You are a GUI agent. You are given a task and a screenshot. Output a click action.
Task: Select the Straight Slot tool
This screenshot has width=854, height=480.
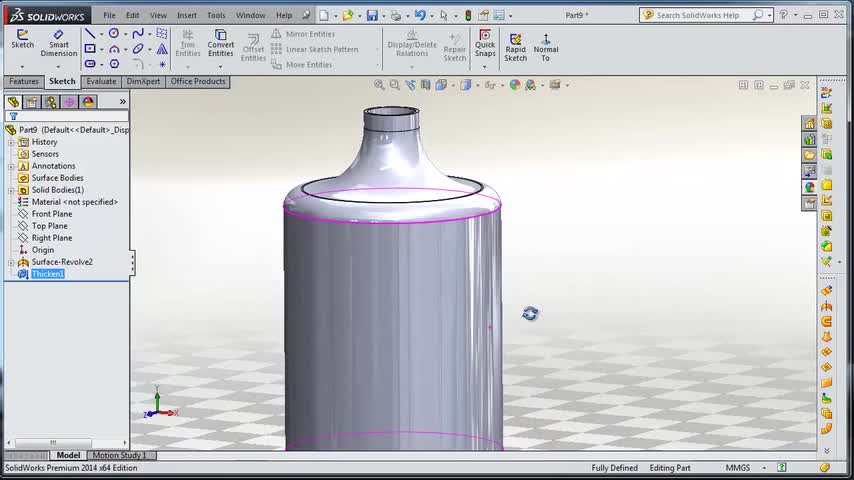(90, 64)
